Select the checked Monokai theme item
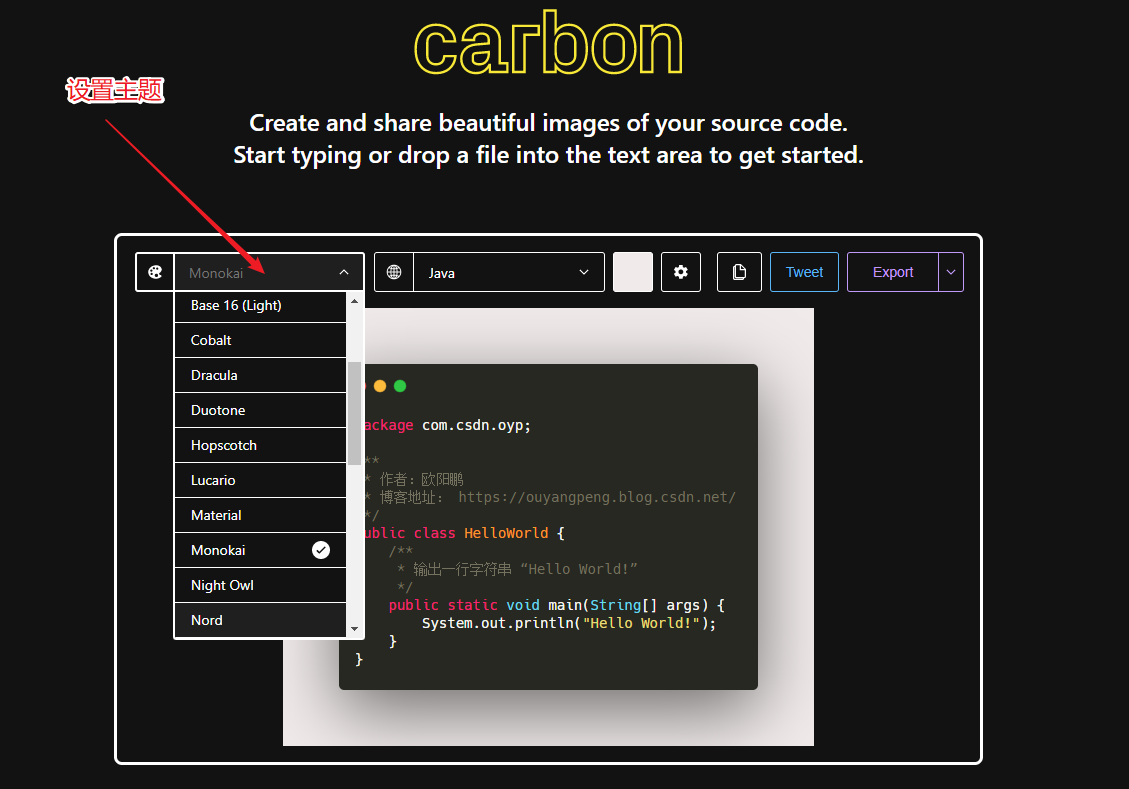This screenshot has height=789, width=1129. [260, 550]
